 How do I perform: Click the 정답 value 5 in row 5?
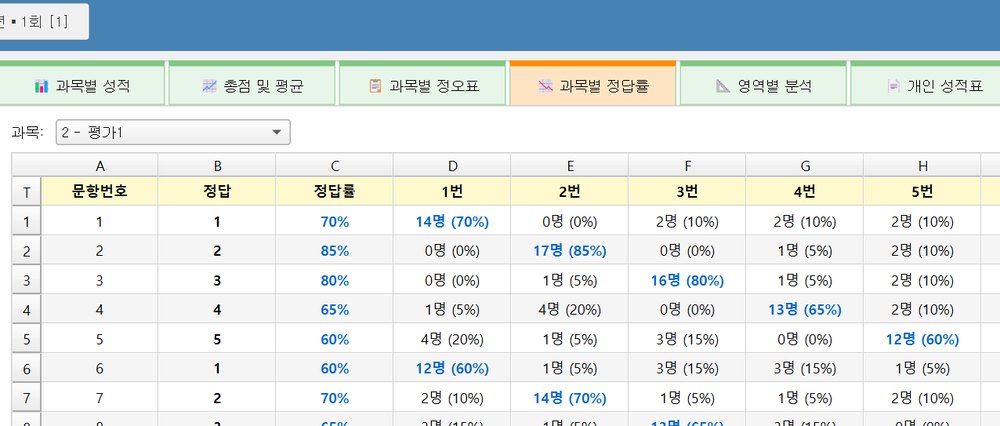coord(217,339)
